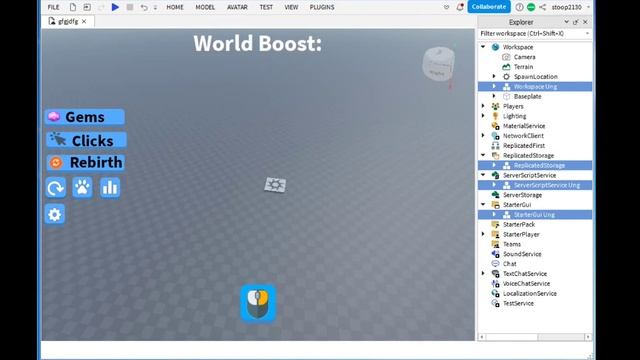The image size is (640, 360).
Task: Collapse the StarterGui tree node
Action: (483, 204)
